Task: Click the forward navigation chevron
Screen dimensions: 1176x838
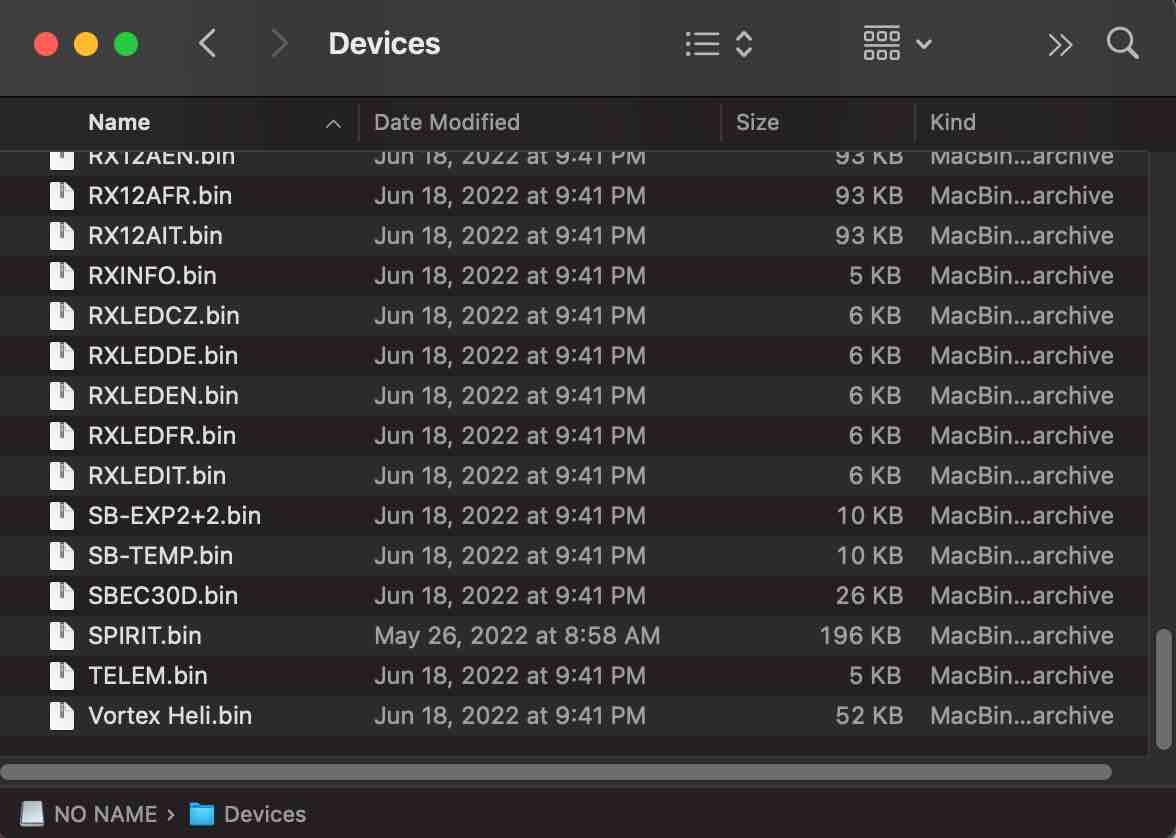Action: [x=279, y=44]
